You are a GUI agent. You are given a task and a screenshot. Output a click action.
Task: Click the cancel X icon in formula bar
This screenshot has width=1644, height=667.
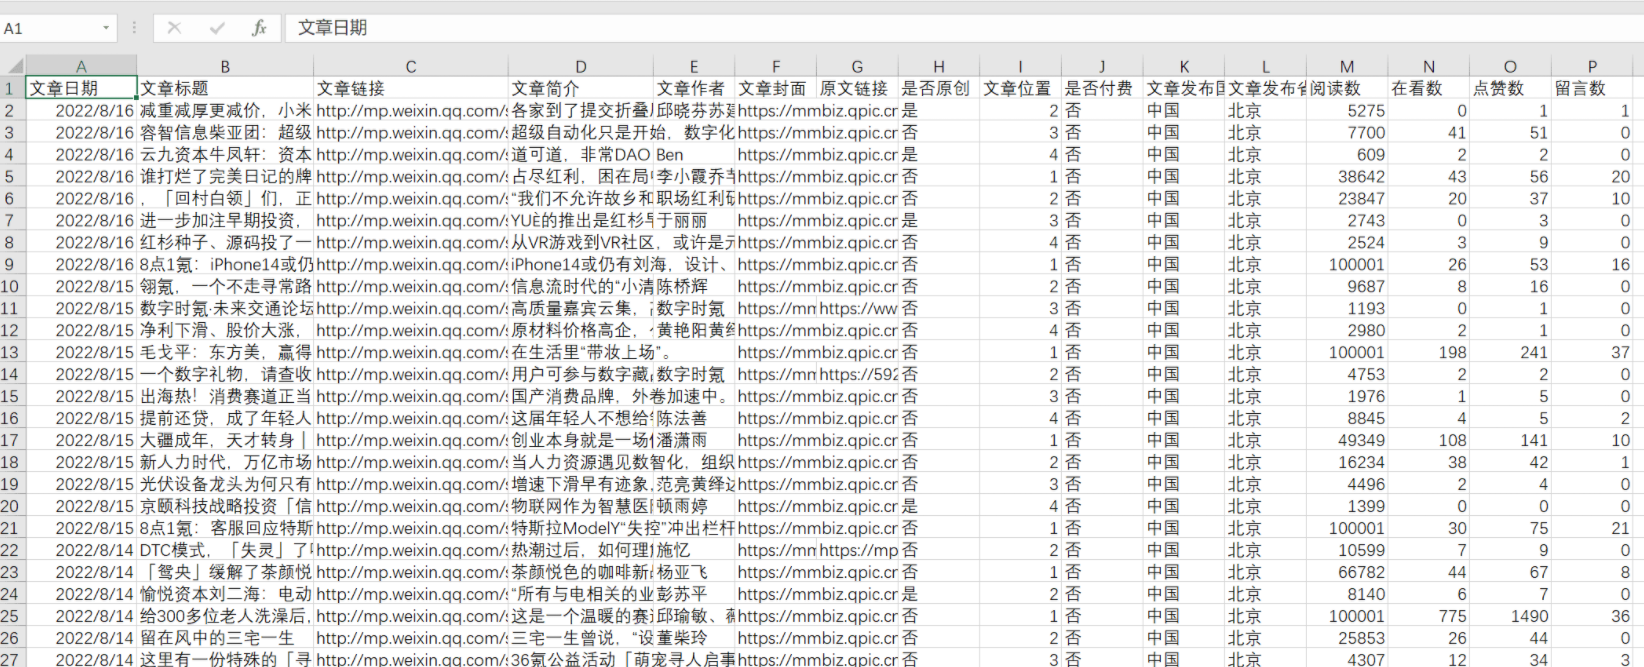point(174,28)
